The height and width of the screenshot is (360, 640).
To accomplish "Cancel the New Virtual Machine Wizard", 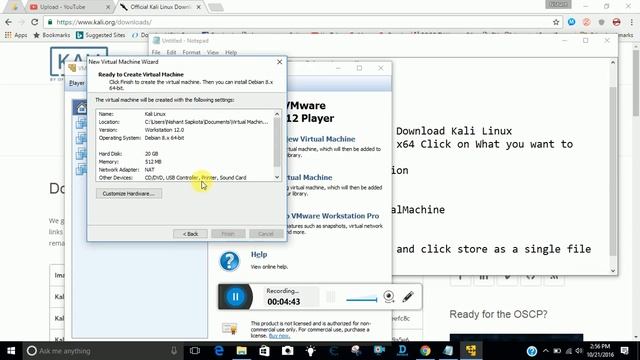I will (x=266, y=234).
